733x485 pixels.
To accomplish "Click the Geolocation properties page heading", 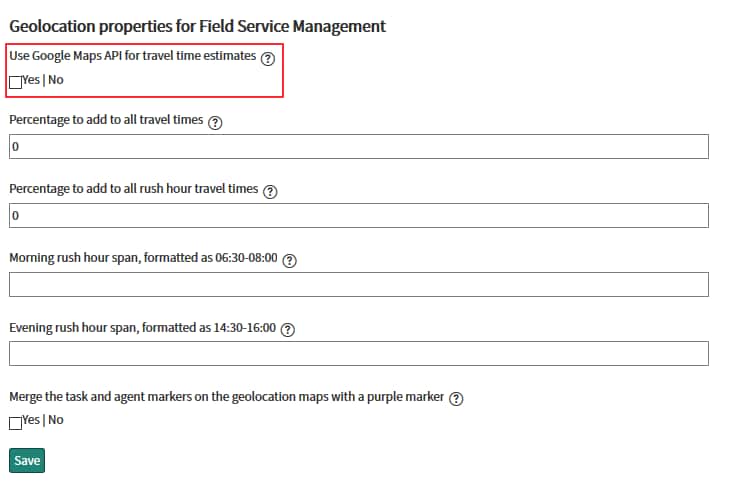I will (x=197, y=26).
